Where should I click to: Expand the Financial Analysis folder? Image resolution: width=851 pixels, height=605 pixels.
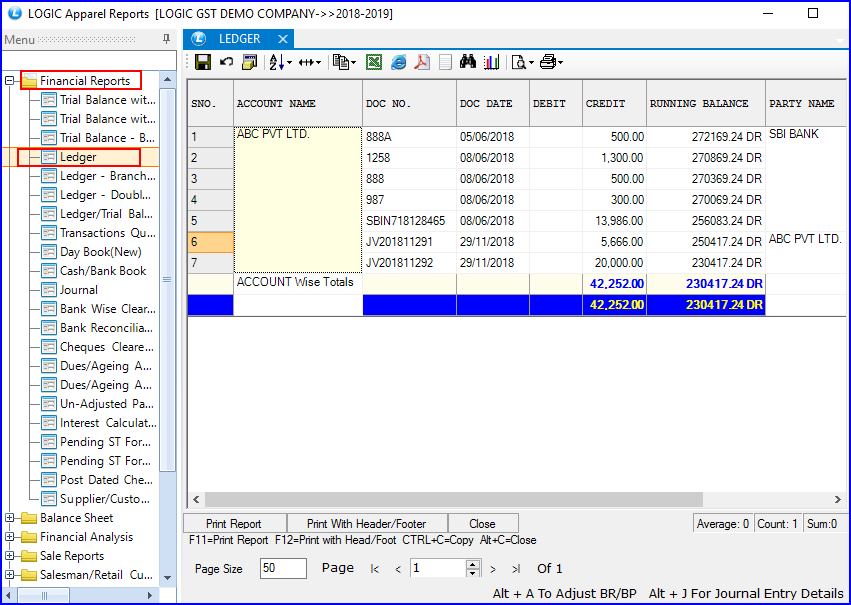point(9,537)
